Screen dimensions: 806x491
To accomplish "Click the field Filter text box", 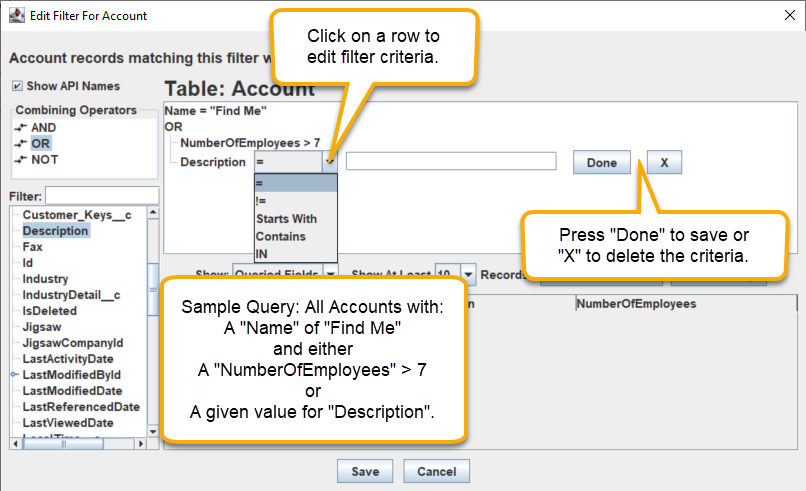I will [x=102, y=196].
